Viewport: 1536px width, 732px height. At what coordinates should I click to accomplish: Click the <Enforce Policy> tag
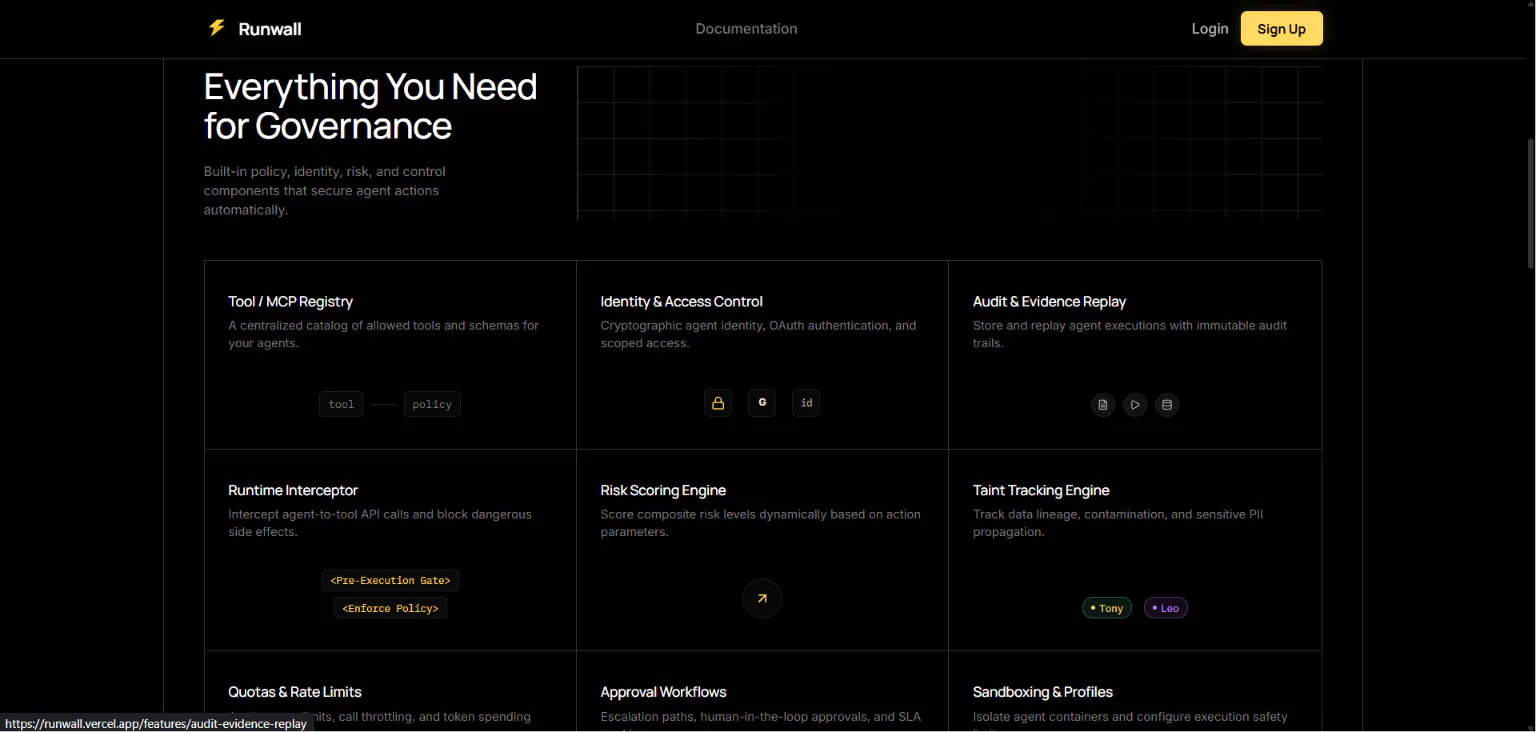(390, 608)
